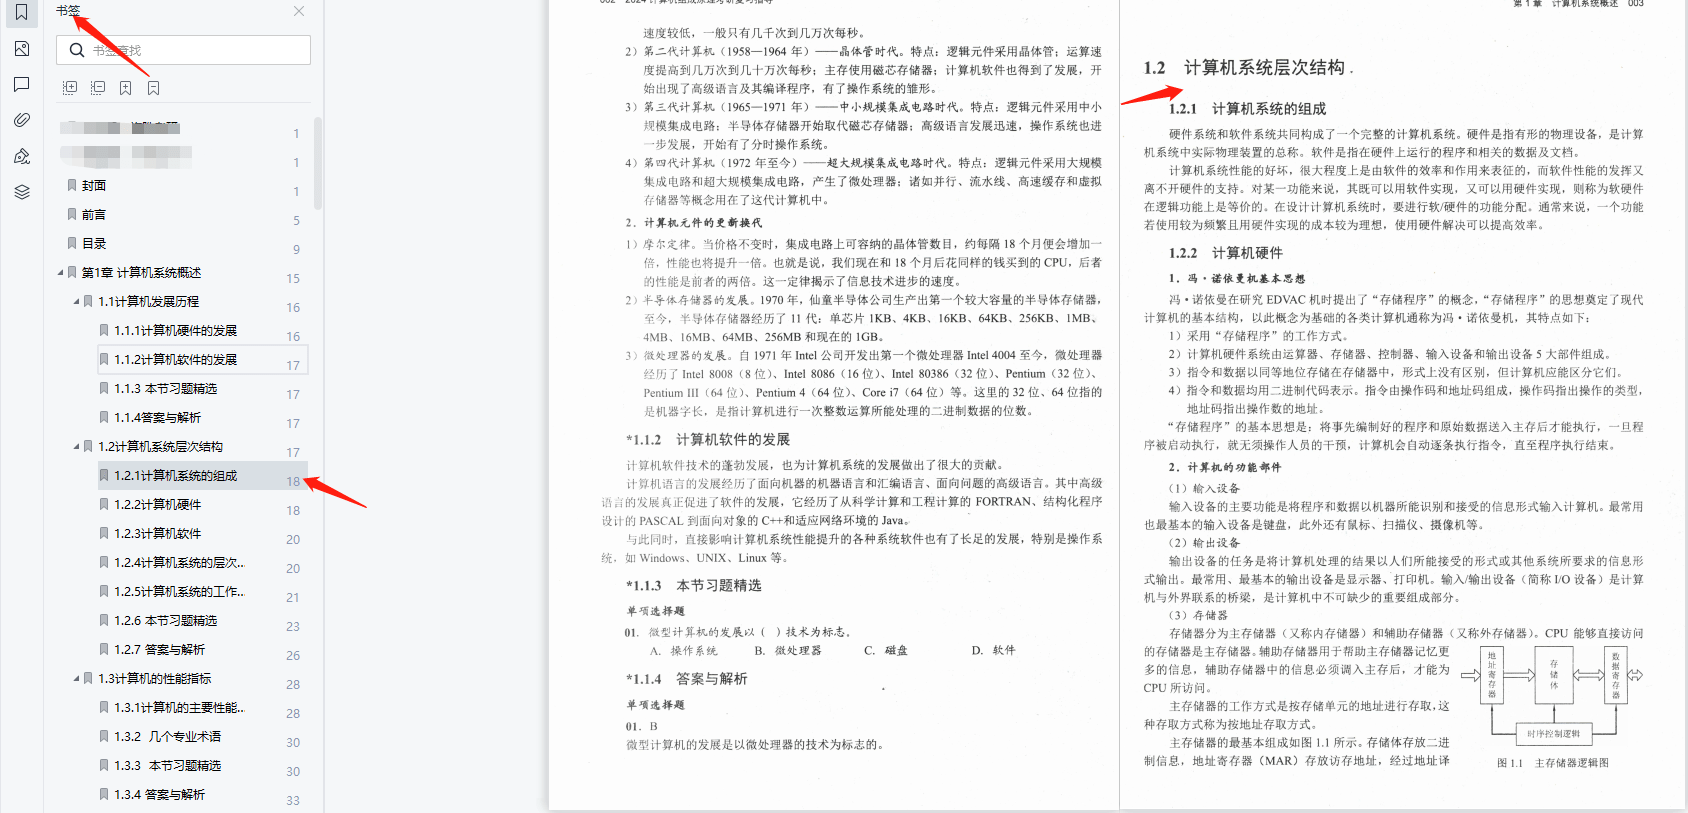Delete bookmark with the minus-bookmark icon
Image resolution: width=1688 pixels, height=813 pixels.
pos(154,88)
